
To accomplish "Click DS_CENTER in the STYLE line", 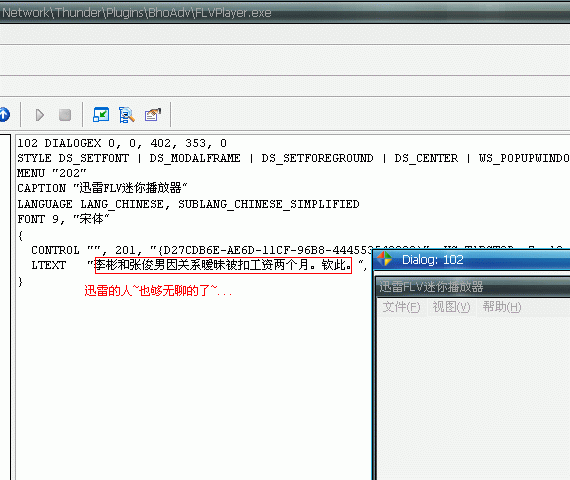I will pos(426,158).
